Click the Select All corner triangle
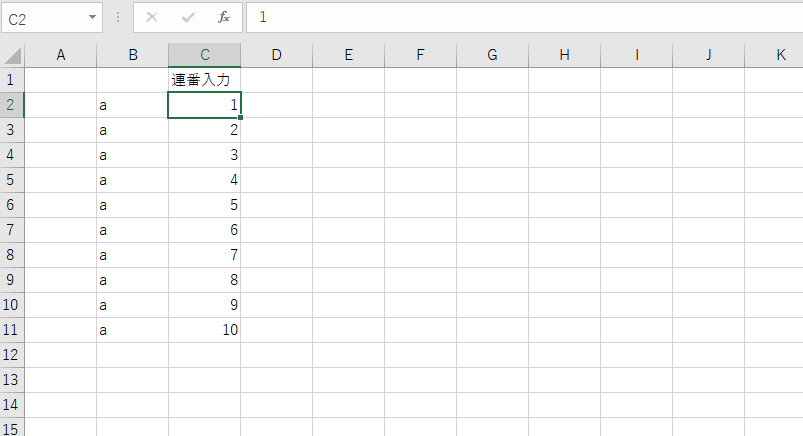 (x=12, y=55)
